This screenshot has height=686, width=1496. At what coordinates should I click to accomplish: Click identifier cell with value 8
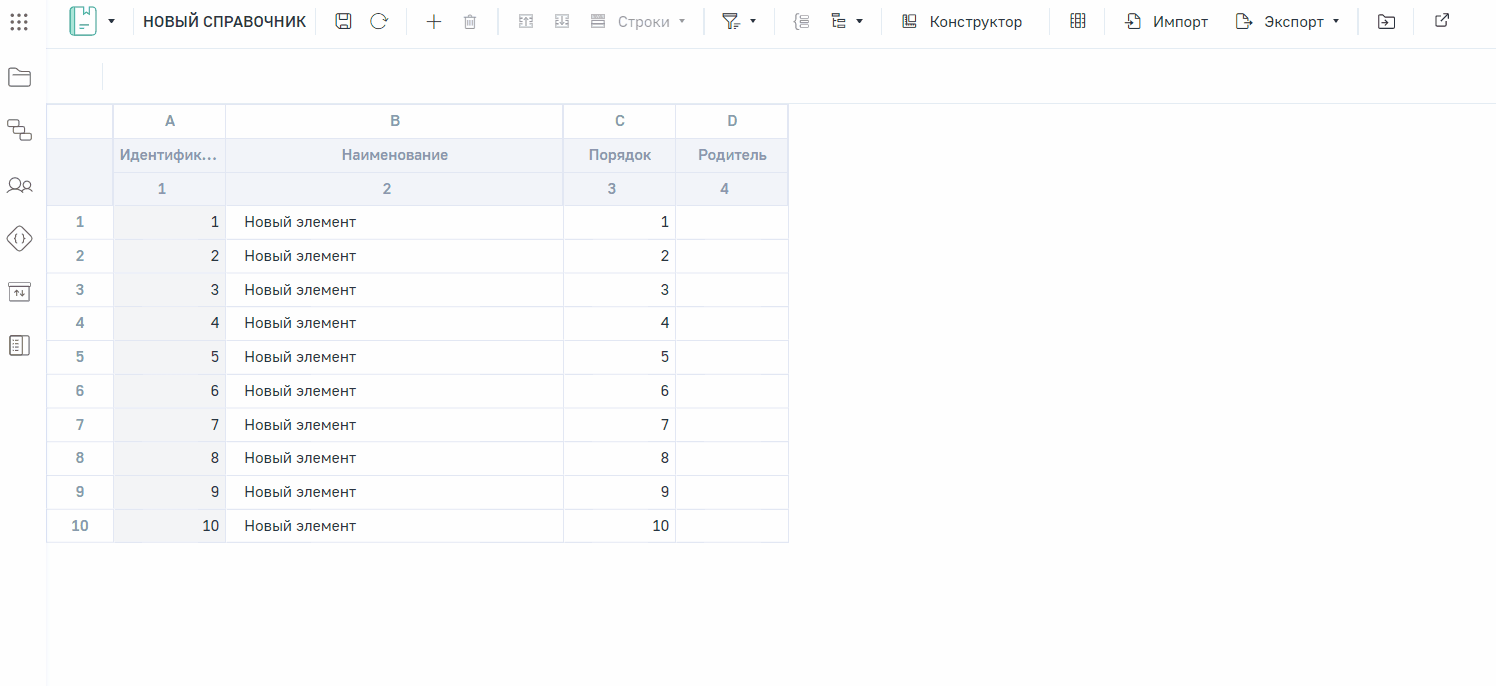click(170, 458)
